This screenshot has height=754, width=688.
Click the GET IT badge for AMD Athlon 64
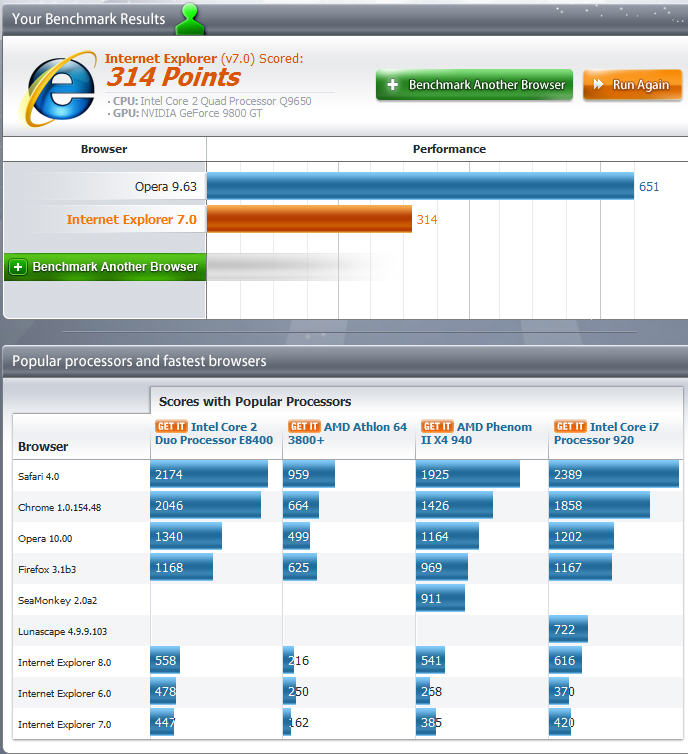(304, 427)
